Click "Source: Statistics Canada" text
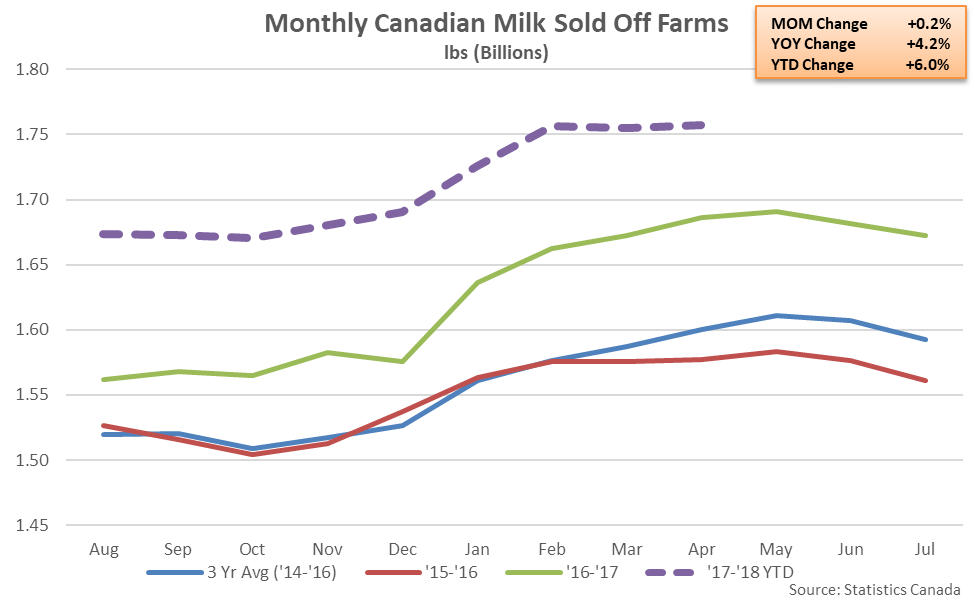Viewport: 975px width, 601px height. pos(874,591)
